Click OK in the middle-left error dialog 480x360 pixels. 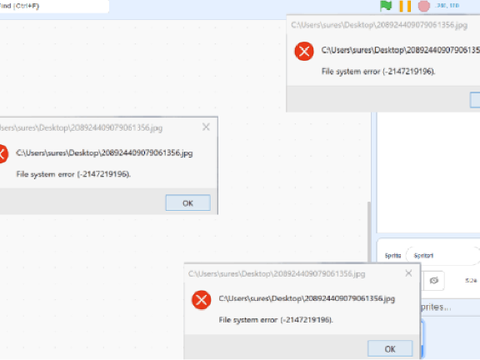[x=188, y=203]
